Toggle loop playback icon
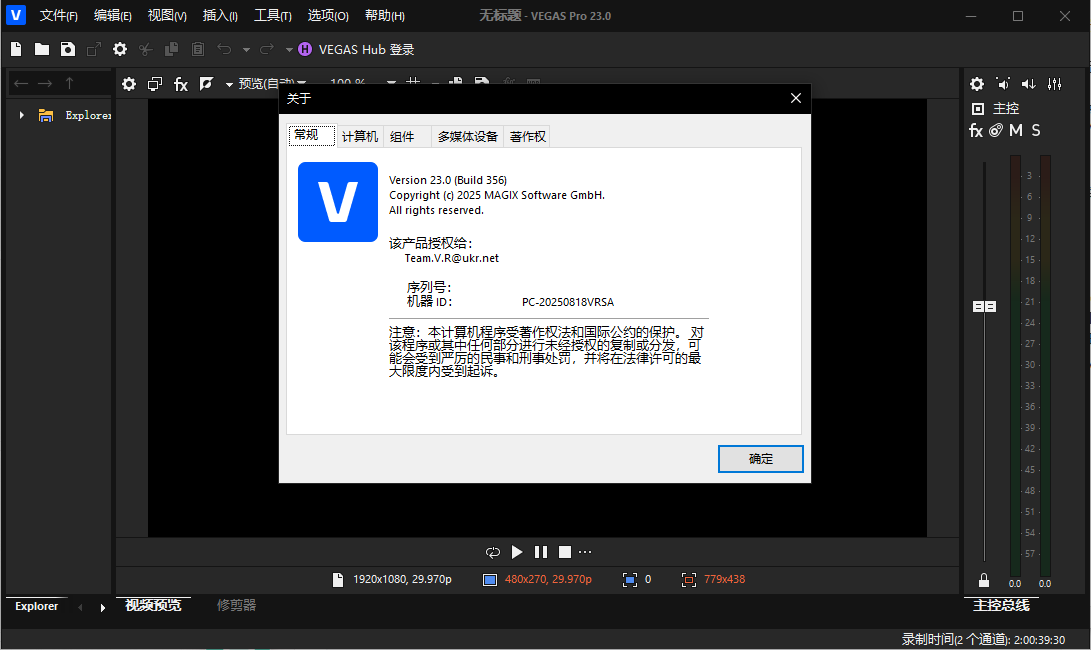 (493, 552)
